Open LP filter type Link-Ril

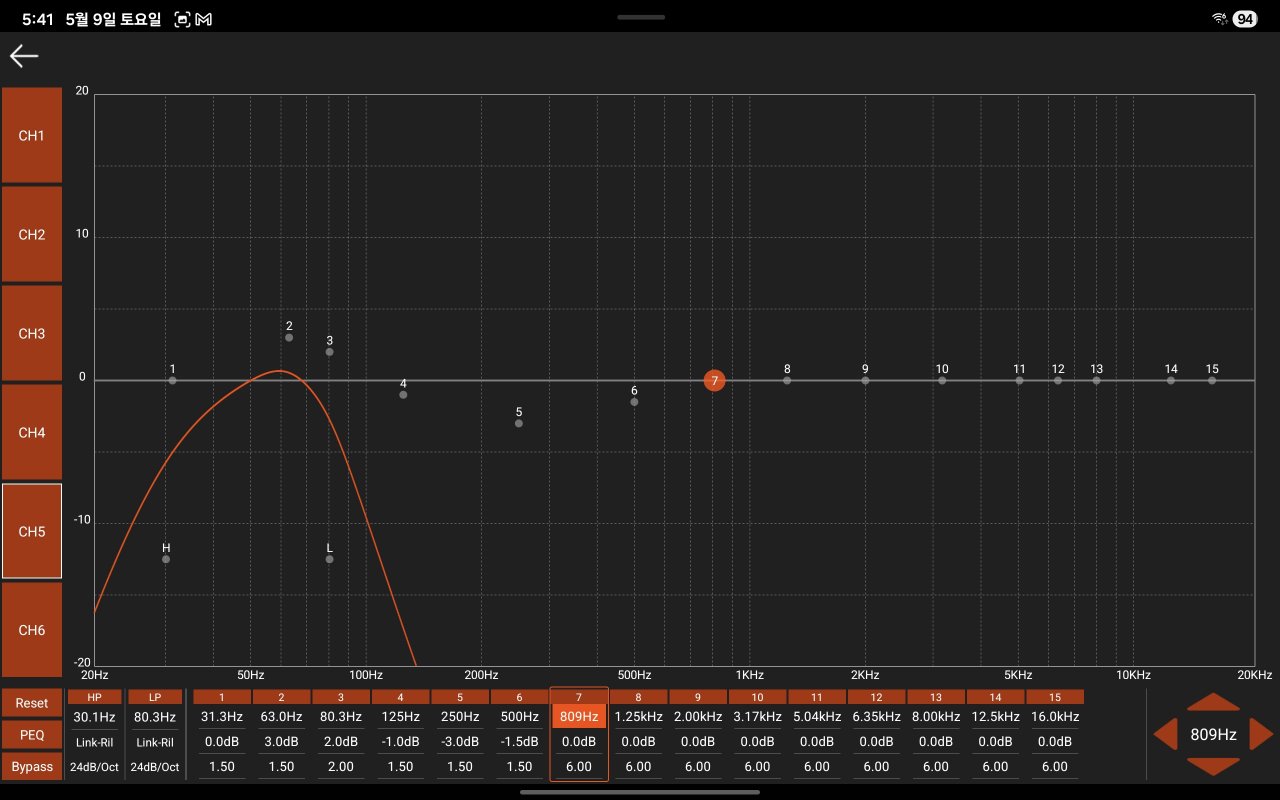click(x=155, y=742)
